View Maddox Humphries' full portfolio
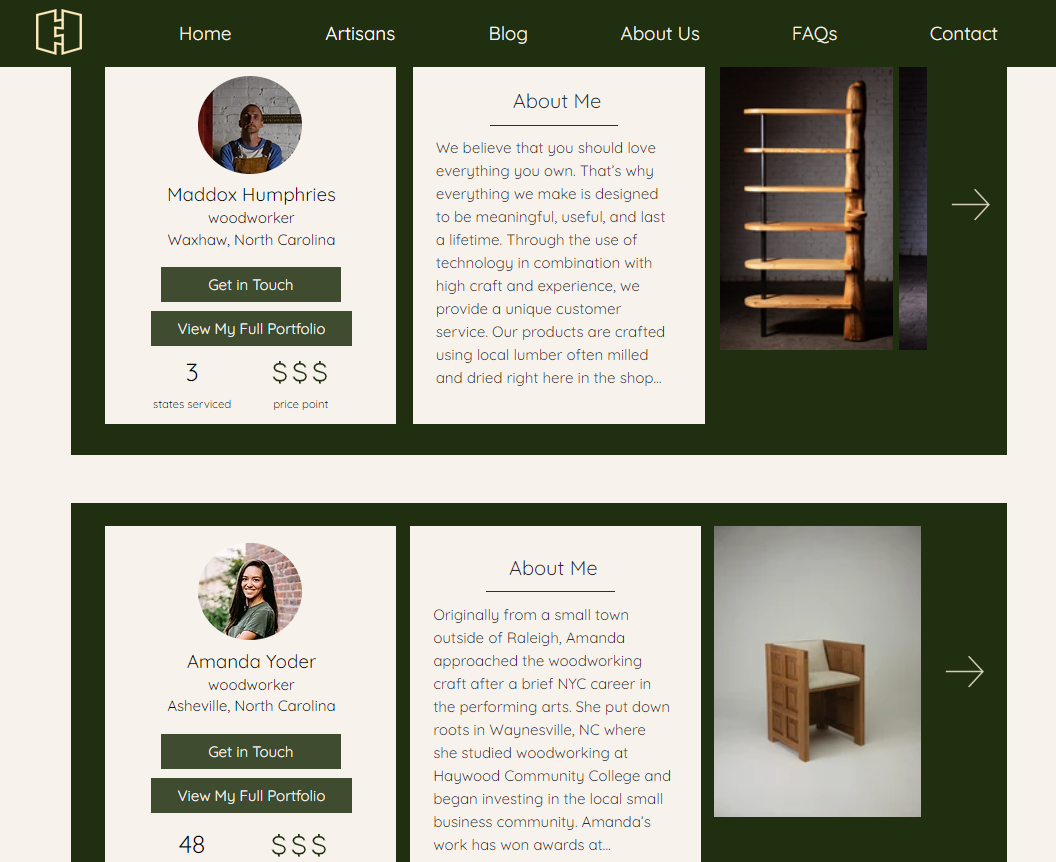This screenshot has height=862, width=1056. (x=251, y=329)
